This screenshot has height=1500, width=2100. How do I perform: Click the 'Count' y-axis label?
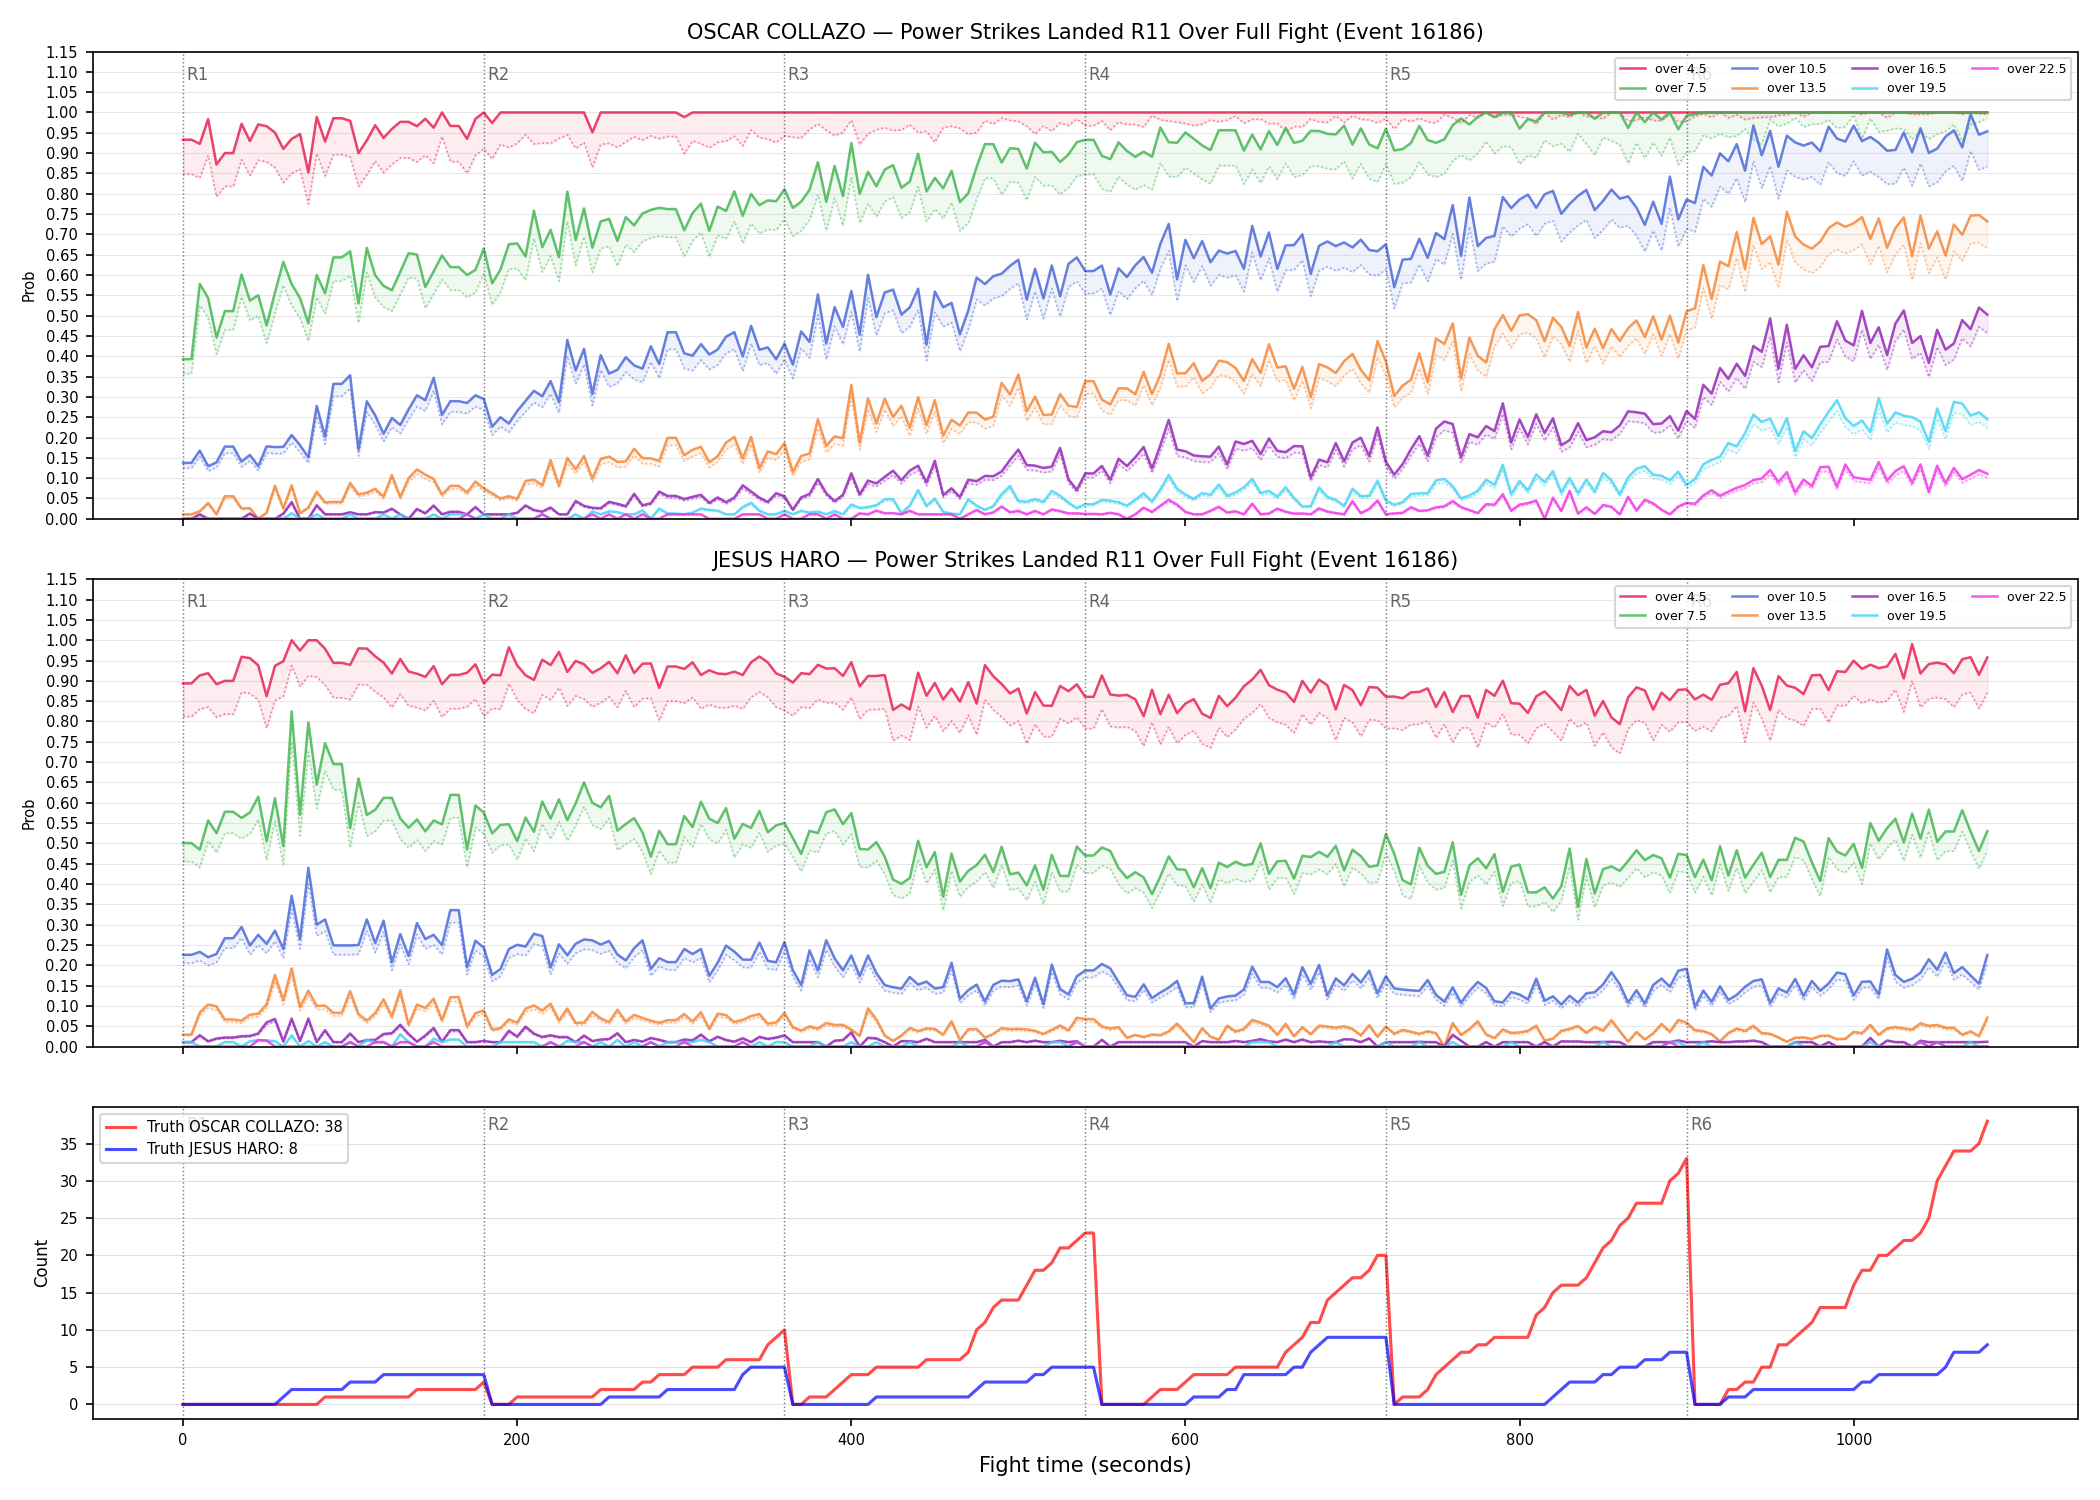[41, 1263]
